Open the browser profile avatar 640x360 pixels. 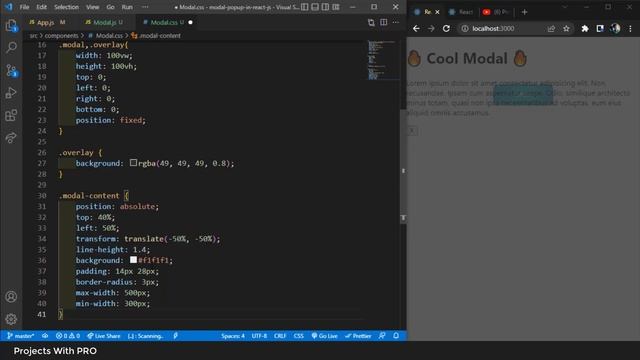click(x=615, y=29)
